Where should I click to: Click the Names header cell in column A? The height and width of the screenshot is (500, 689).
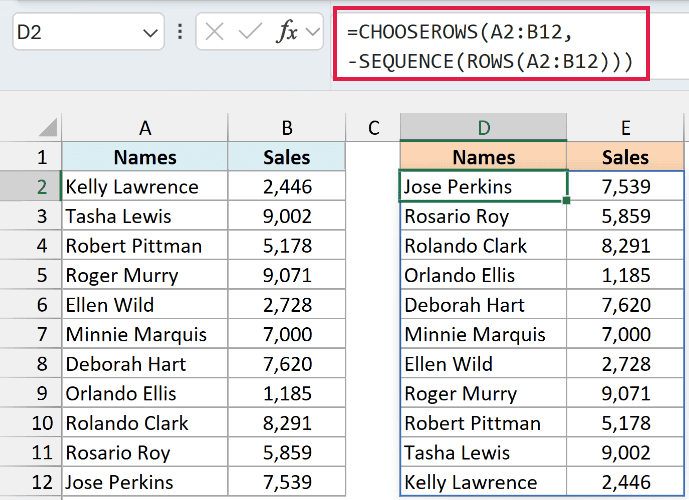pos(145,157)
